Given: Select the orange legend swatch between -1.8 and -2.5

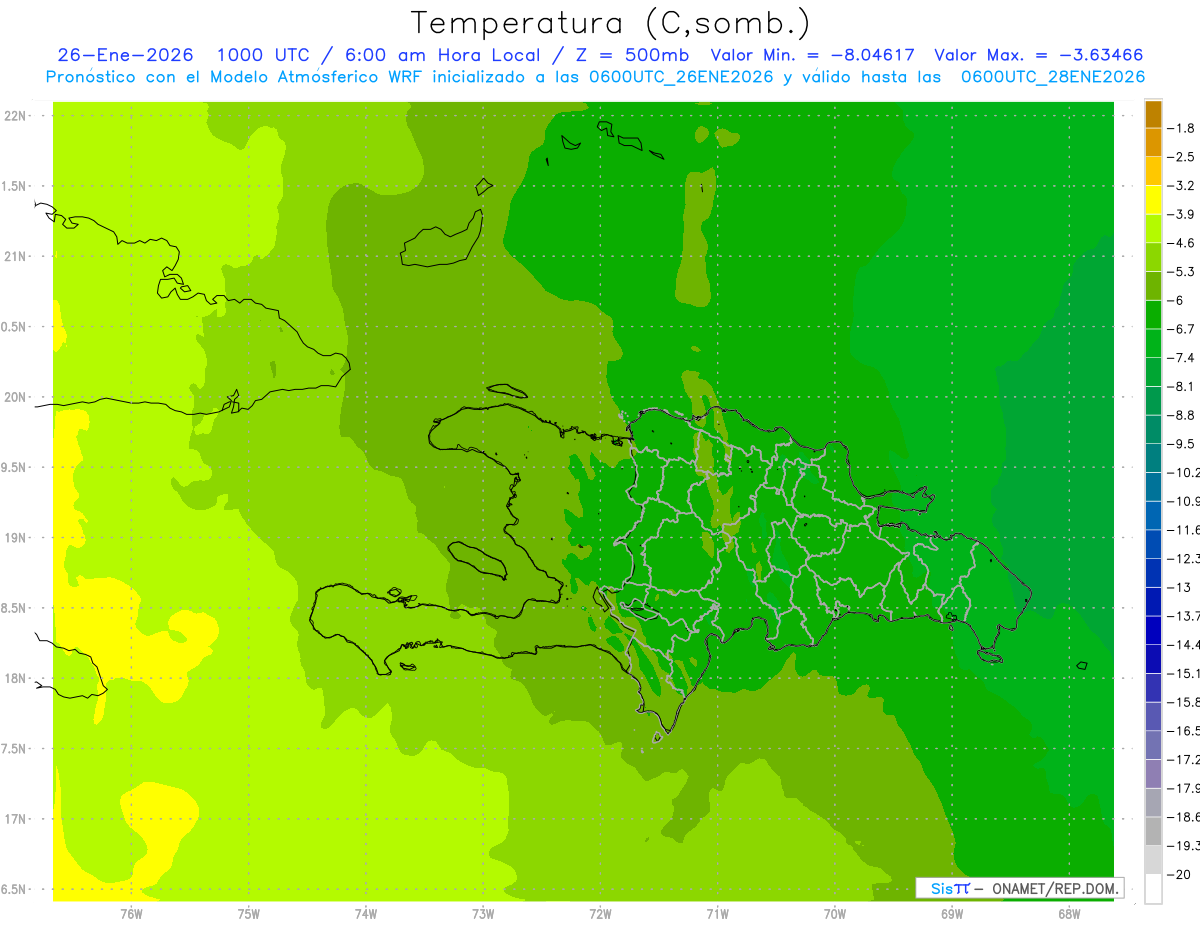Looking at the screenshot, I should (1153, 142).
